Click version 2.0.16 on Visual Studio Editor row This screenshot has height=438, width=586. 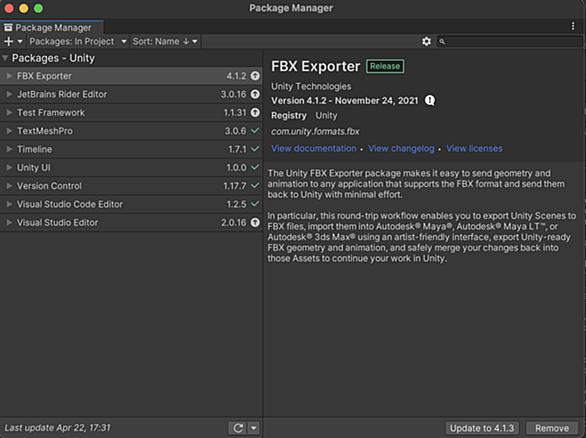[234, 222]
